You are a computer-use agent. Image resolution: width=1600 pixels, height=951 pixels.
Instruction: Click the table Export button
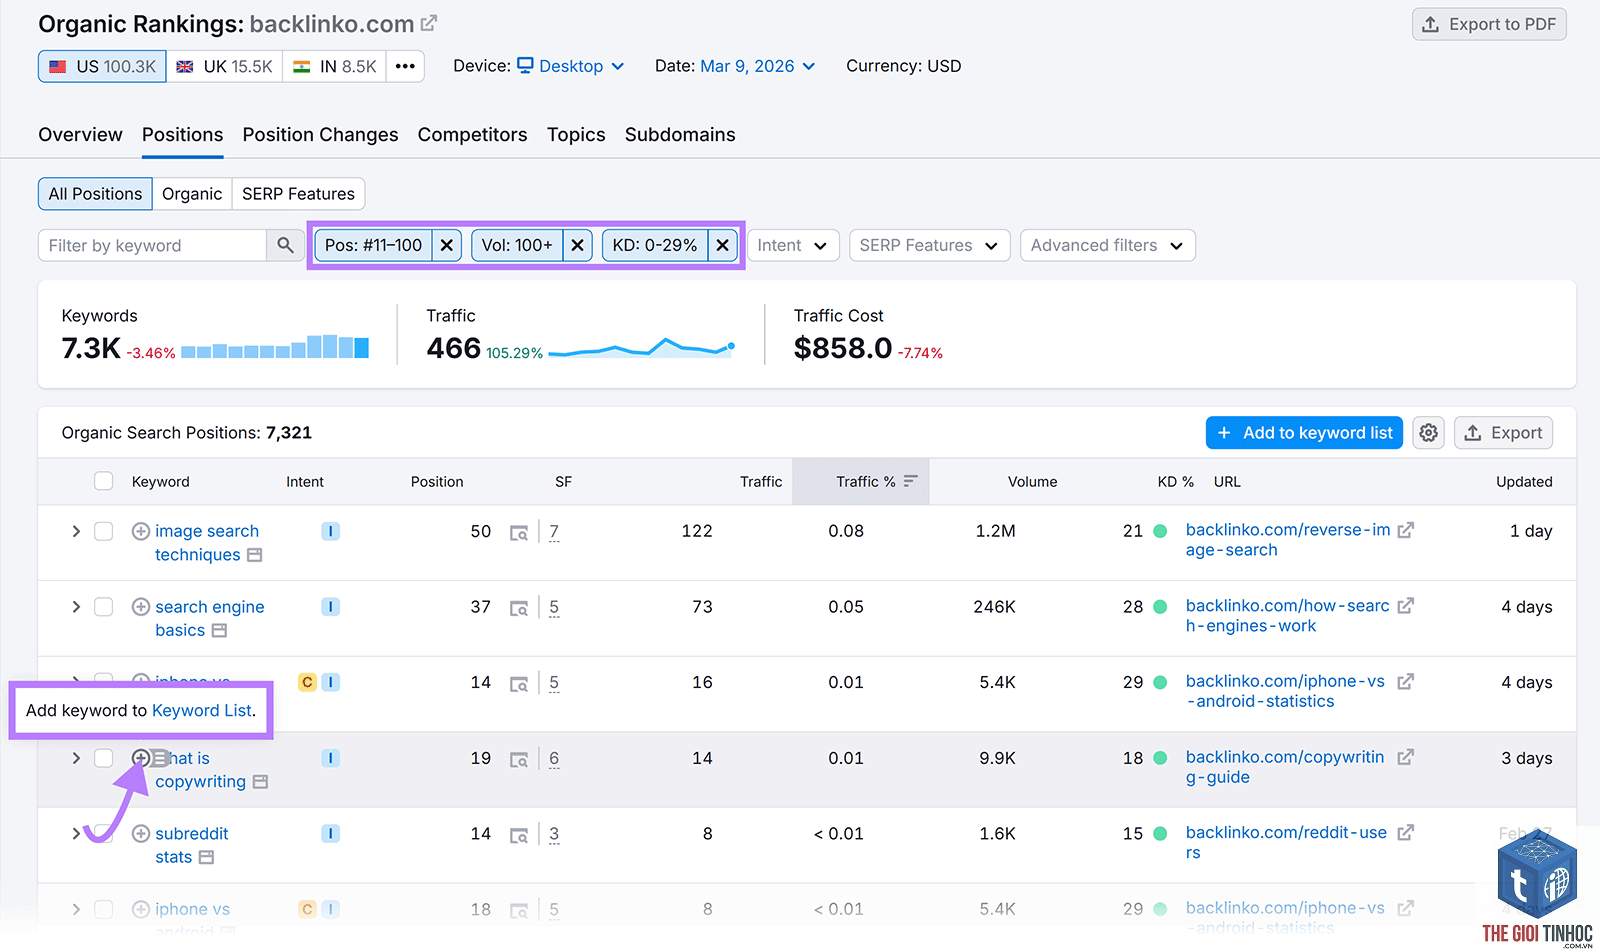(1503, 433)
